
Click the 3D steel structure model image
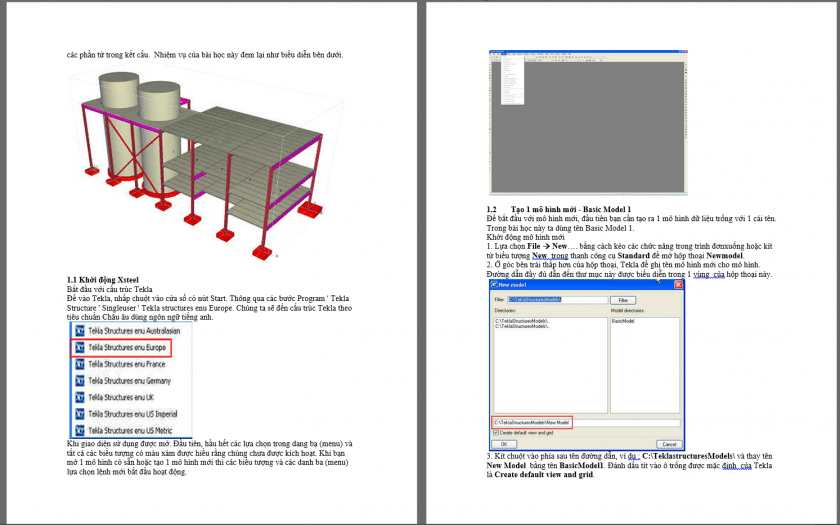206,164
